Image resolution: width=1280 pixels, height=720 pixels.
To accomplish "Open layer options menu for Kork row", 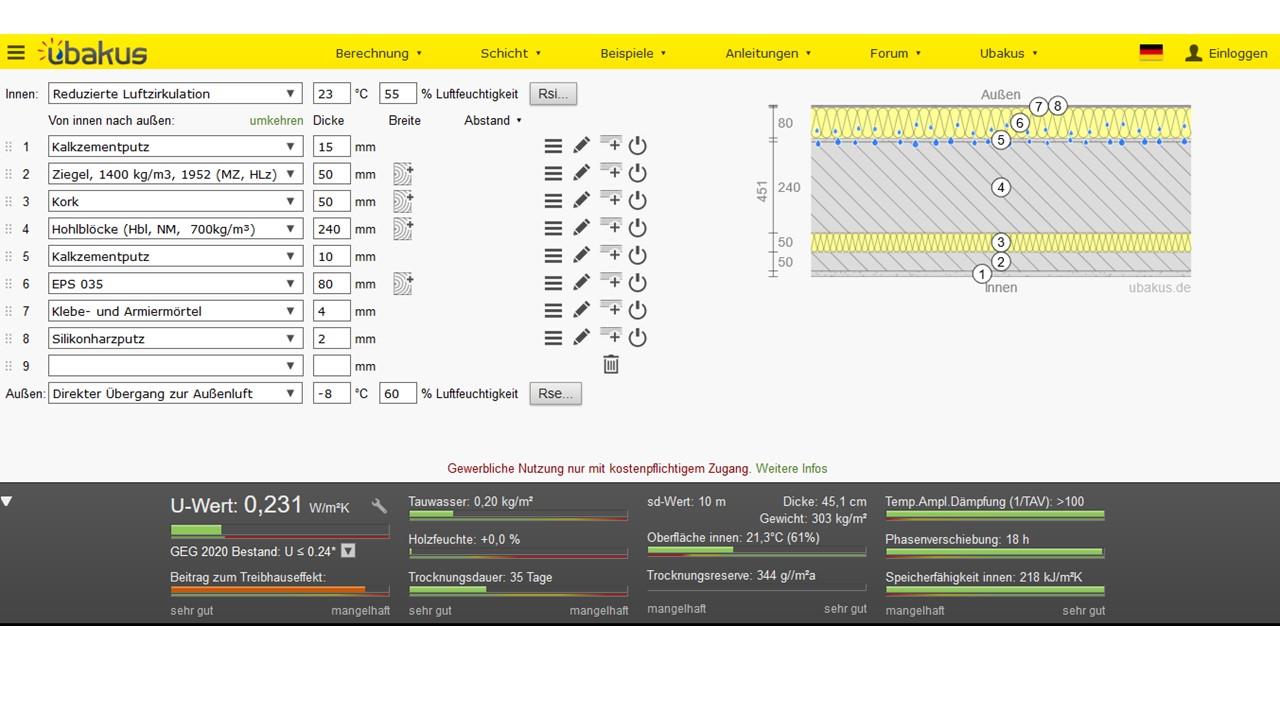I will (553, 201).
